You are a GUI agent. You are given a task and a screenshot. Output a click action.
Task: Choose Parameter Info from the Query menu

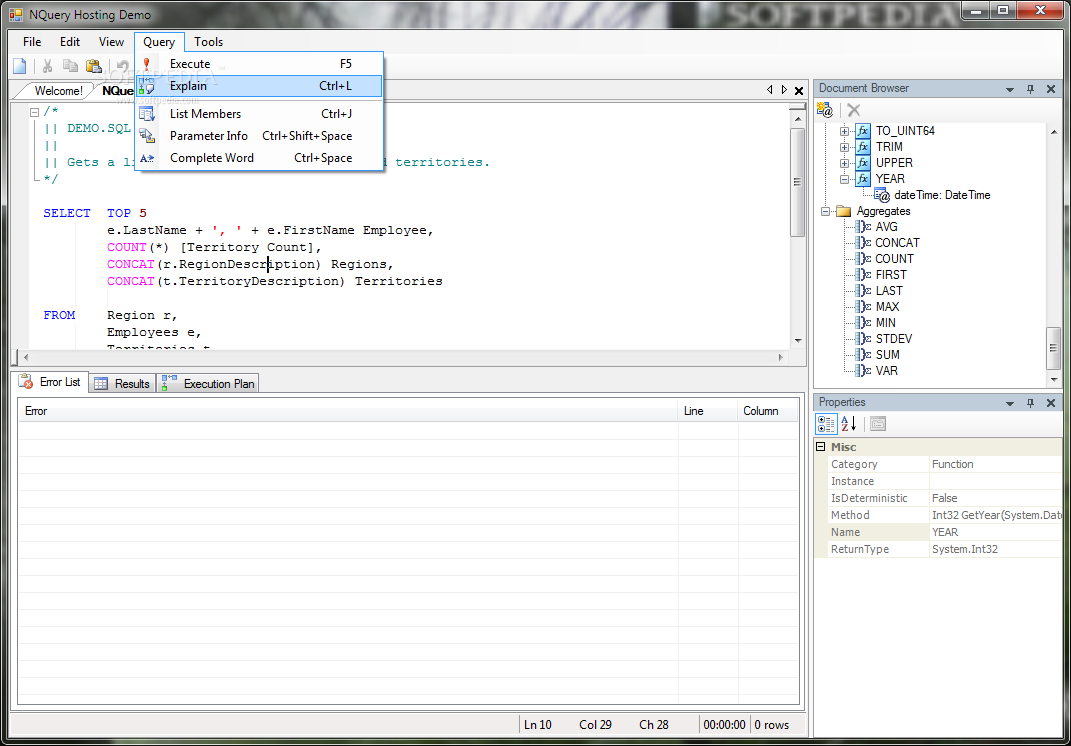pyautogui.click(x=260, y=136)
